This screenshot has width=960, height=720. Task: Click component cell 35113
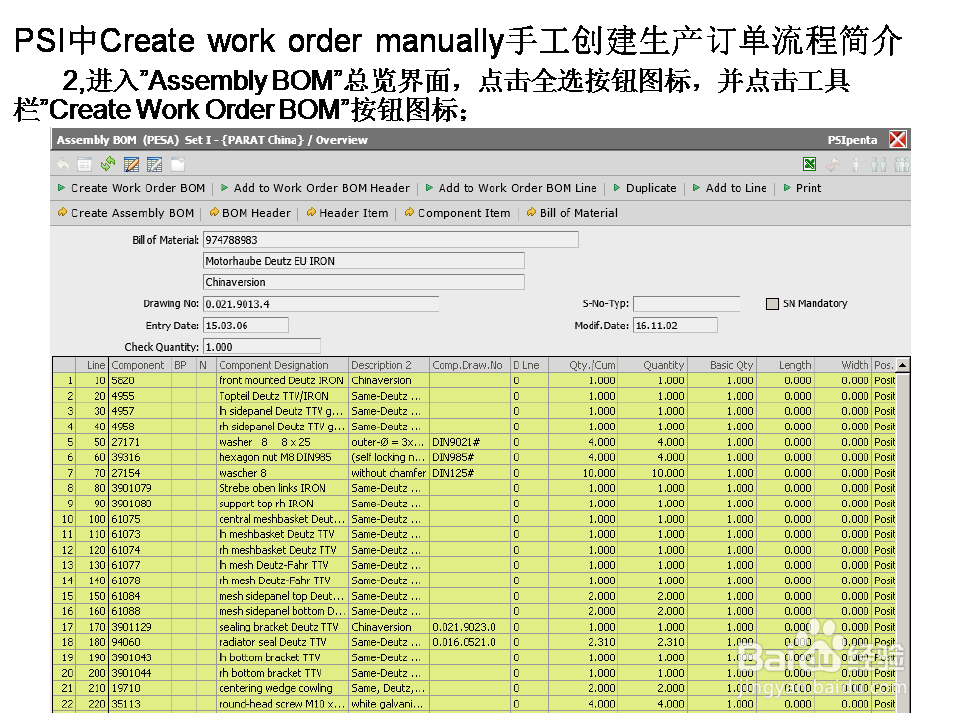(140, 704)
